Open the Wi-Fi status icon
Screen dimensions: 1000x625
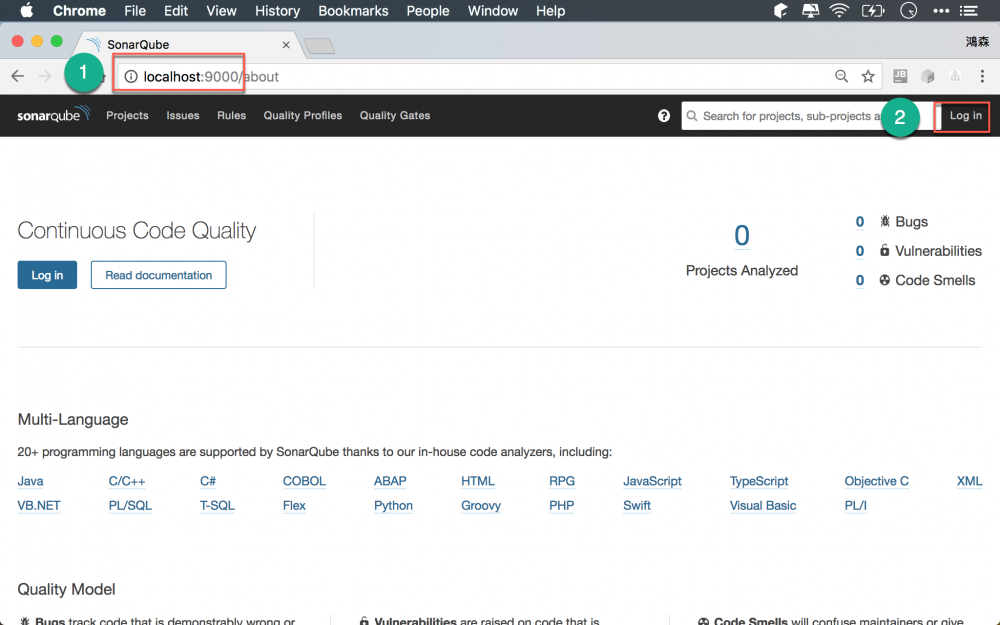point(838,11)
